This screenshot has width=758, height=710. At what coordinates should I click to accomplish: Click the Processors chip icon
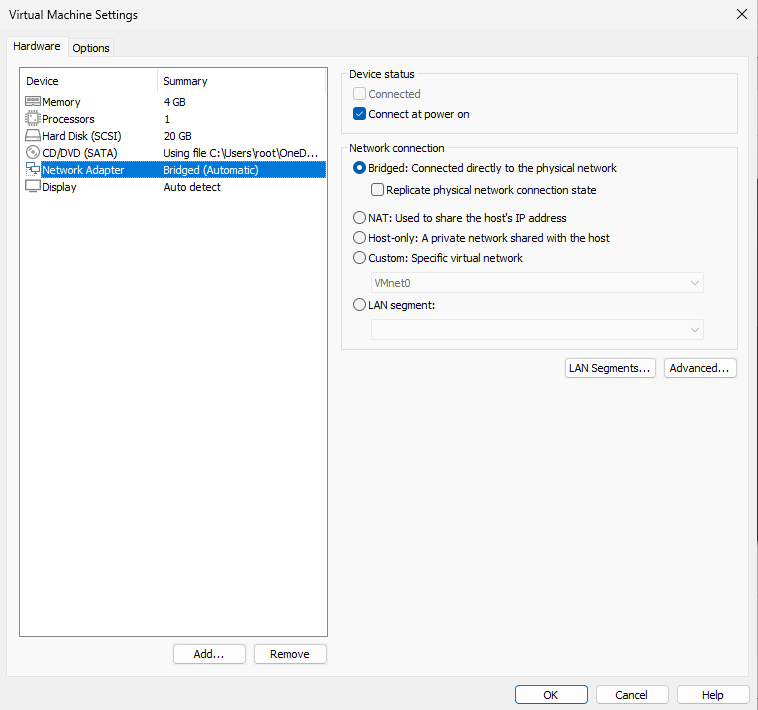33,119
